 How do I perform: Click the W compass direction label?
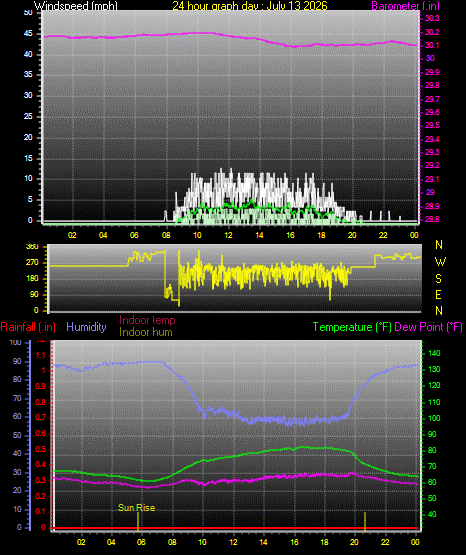[440, 262]
